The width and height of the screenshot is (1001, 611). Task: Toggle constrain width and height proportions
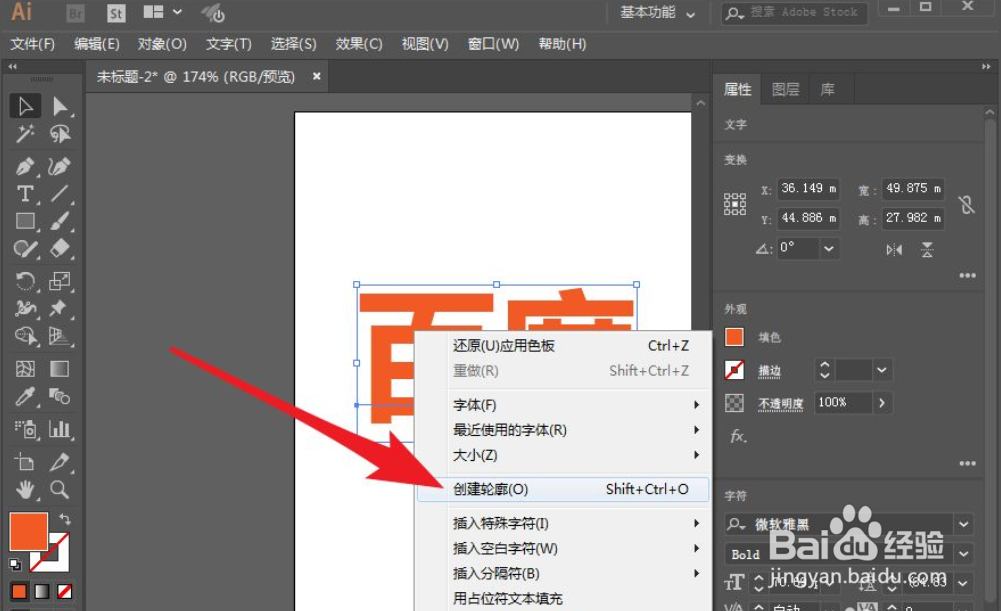coord(967,204)
